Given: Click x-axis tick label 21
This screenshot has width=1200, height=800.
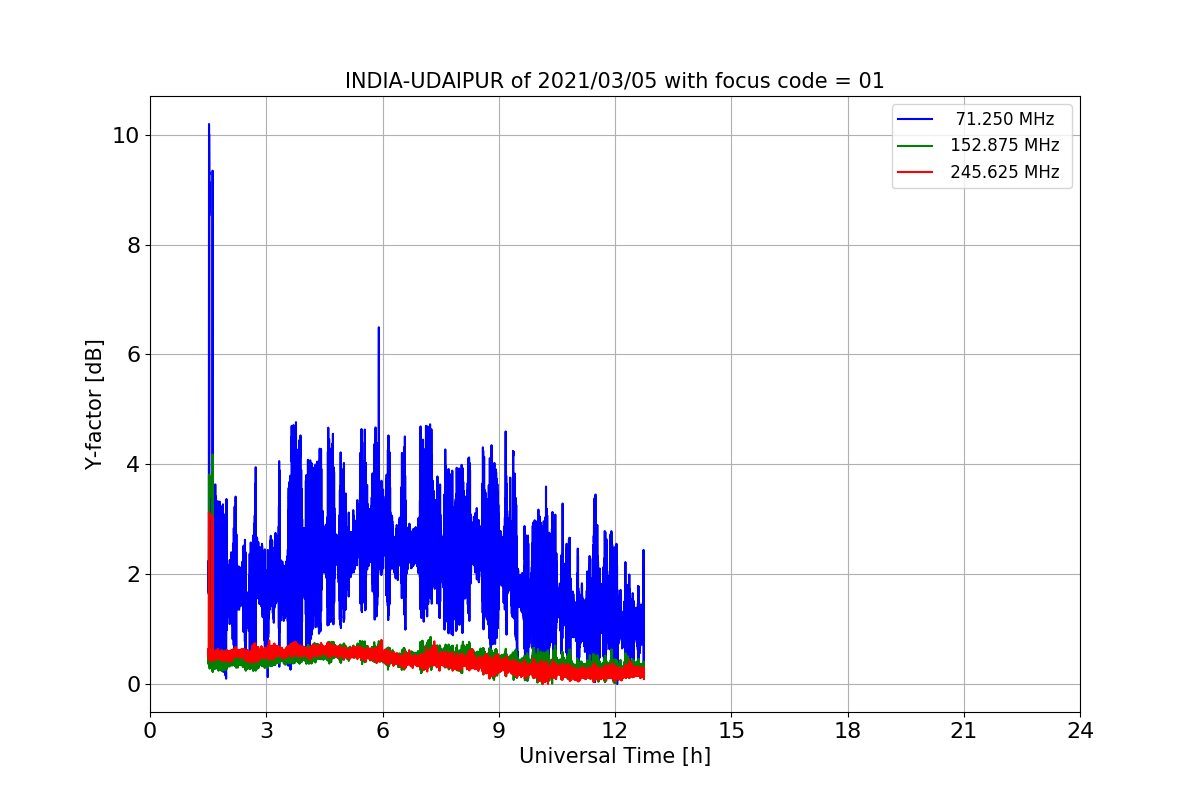Looking at the screenshot, I should [964, 731].
